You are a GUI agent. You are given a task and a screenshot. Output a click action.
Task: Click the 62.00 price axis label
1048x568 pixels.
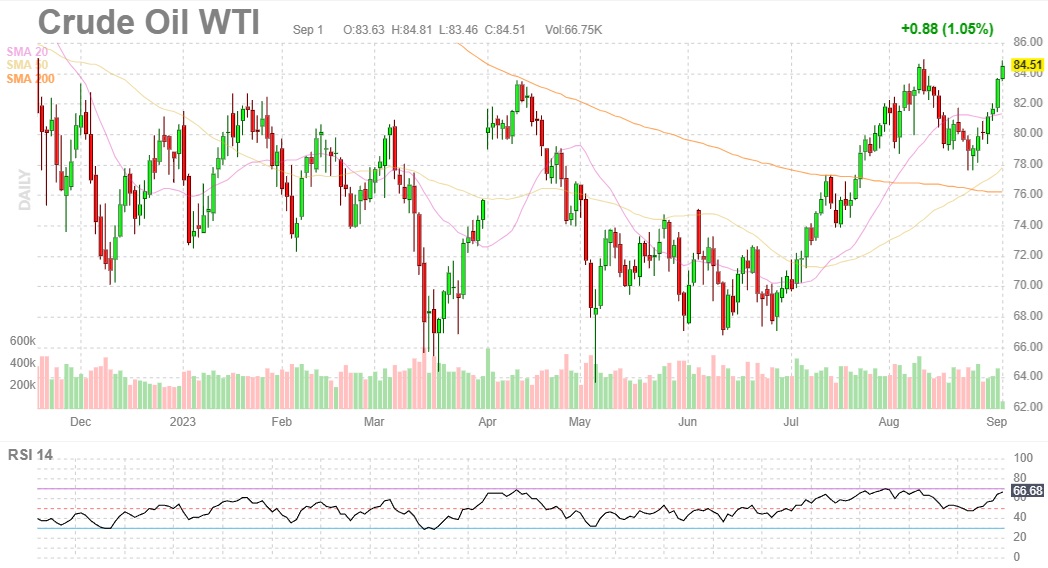coord(1028,406)
